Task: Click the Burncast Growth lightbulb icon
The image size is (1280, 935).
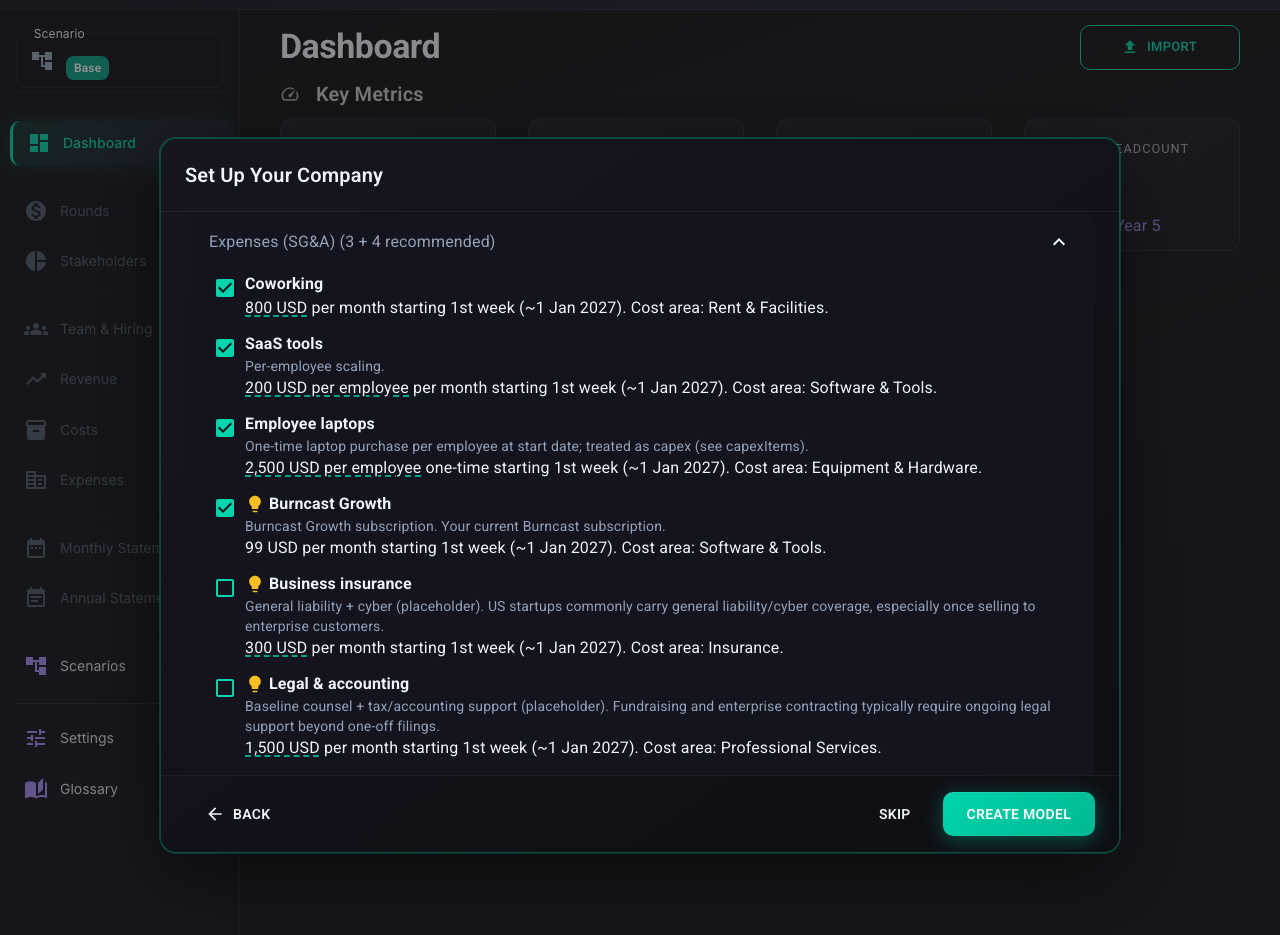Action: [x=254, y=504]
